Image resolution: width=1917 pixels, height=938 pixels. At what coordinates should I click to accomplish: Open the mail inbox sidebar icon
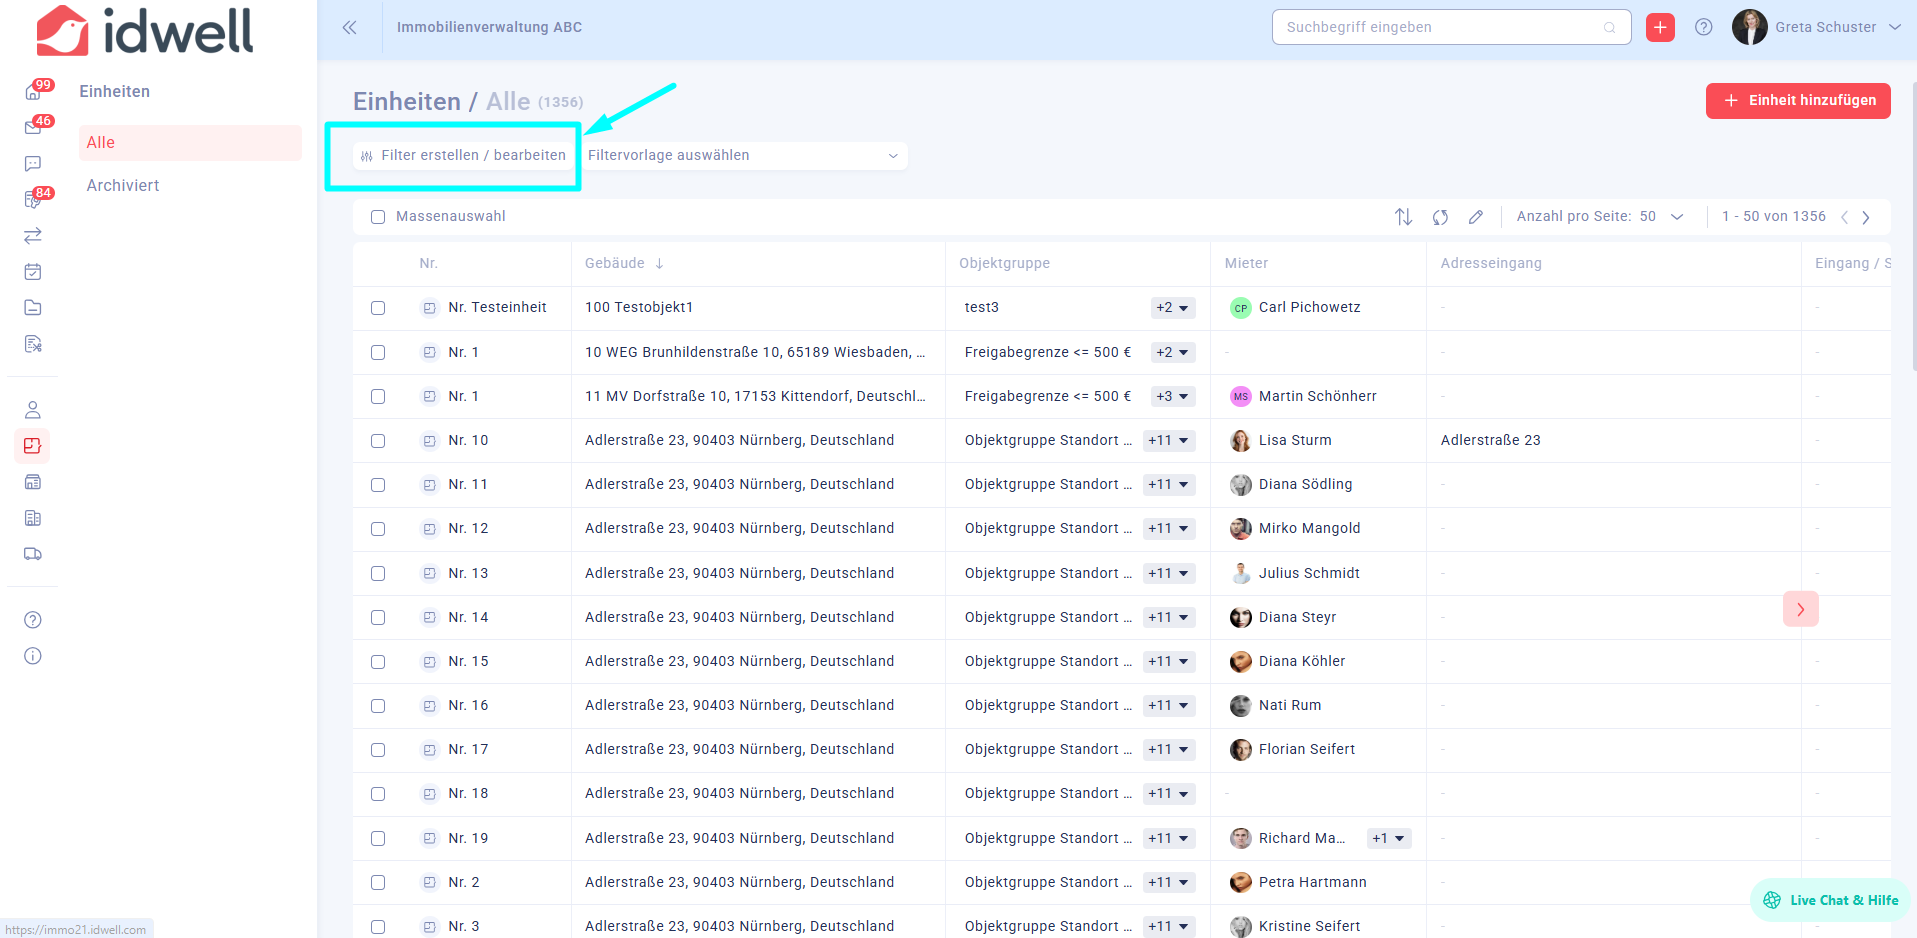tap(33, 128)
